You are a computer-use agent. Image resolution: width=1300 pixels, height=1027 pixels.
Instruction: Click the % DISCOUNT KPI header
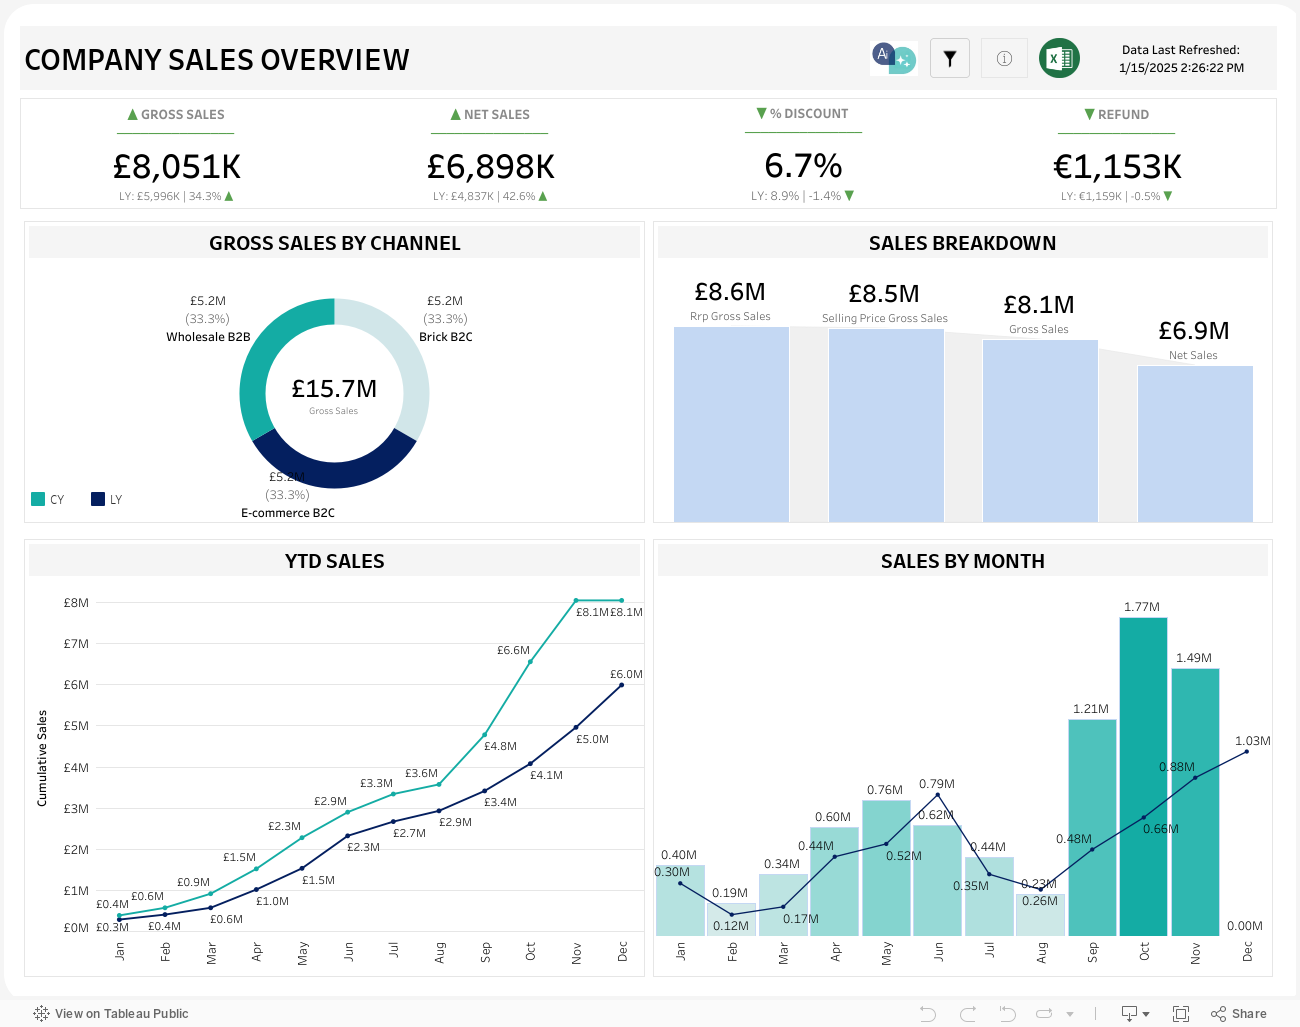[803, 114]
